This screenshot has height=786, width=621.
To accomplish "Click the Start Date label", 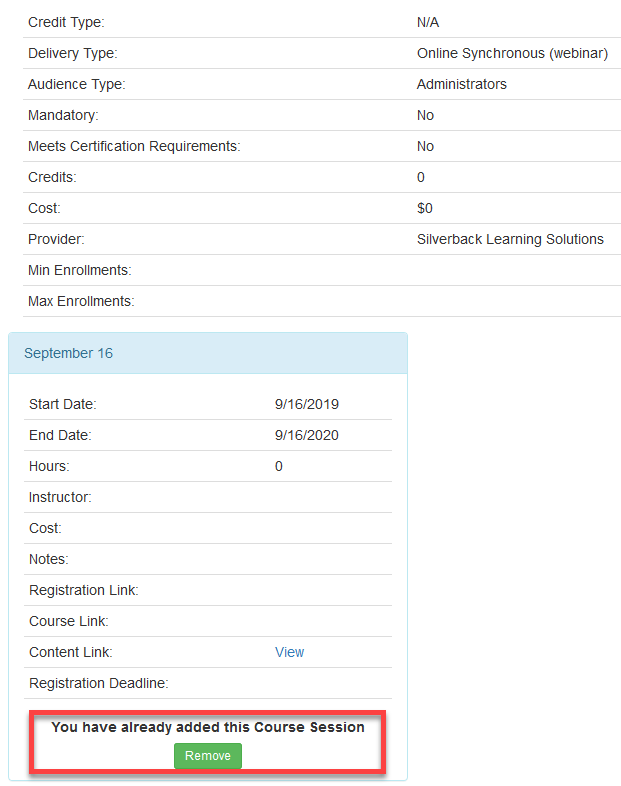I will pos(63,404).
